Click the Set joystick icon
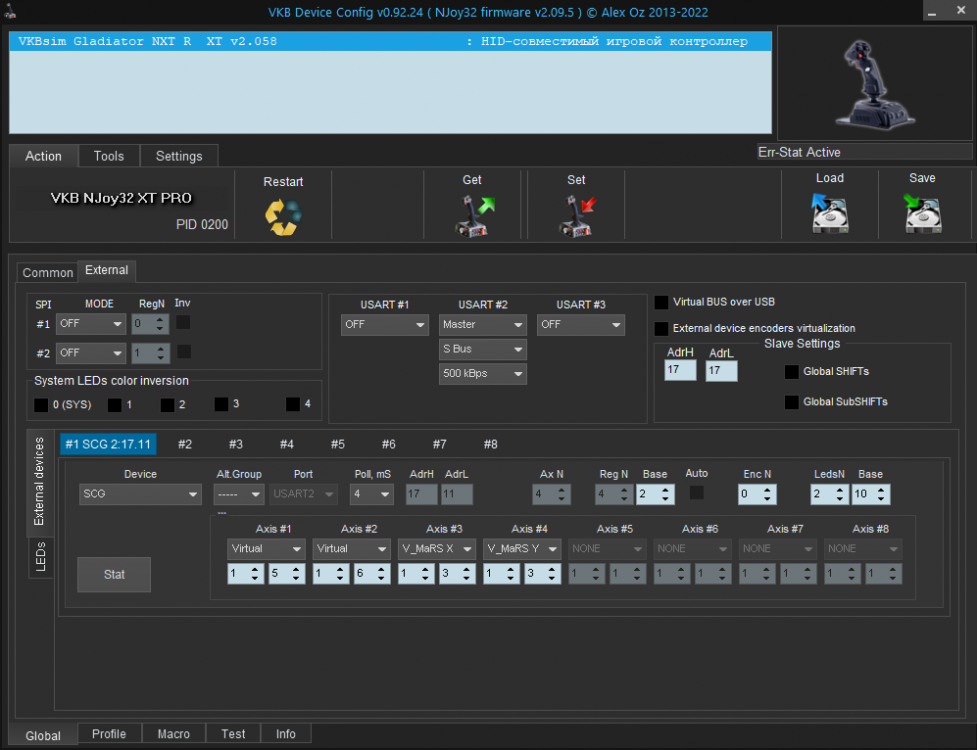The image size is (977, 750). click(577, 216)
